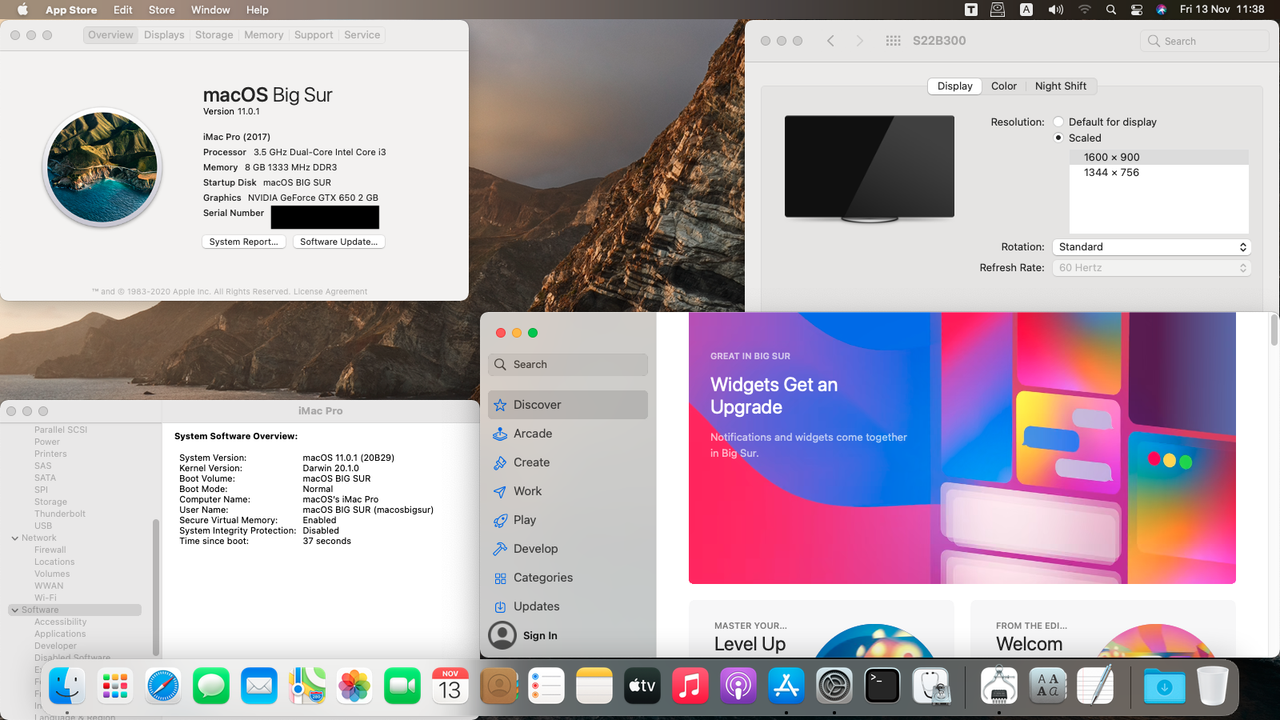Open Launchpad from the Dock

[115, 686]
